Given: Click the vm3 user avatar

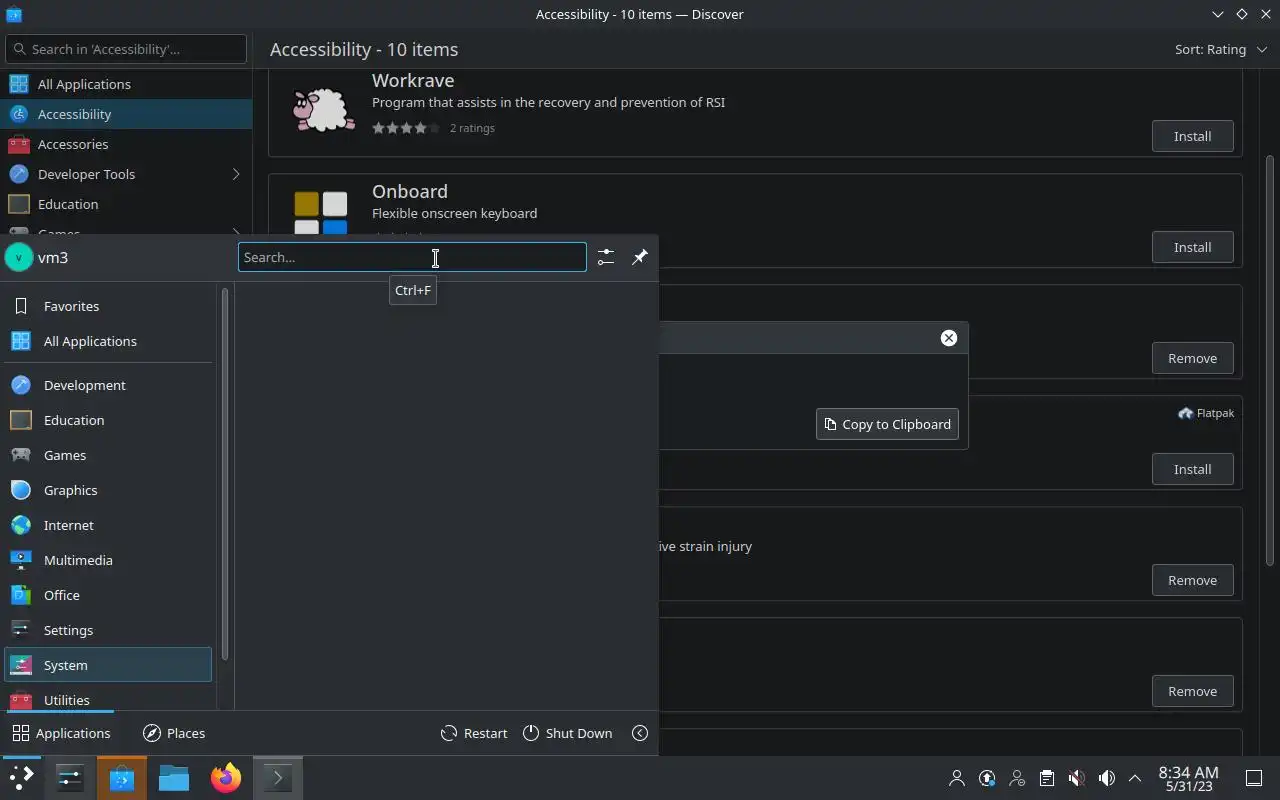Looking at the screenshot, I should [19, 257].
